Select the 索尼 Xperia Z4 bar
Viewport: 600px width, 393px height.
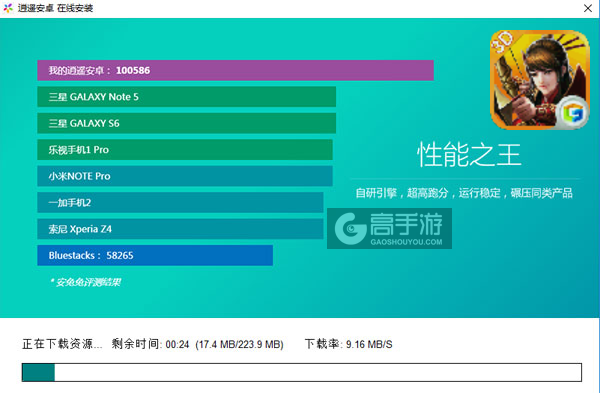pos(180,229)
